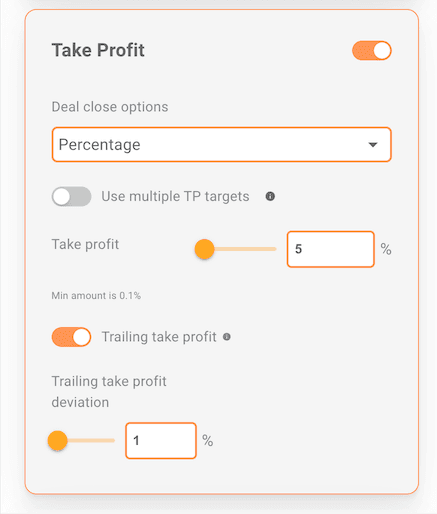
Task: Click info icon beside Trailing take profit
Action: pyautogui.click(x=227, y=337)
